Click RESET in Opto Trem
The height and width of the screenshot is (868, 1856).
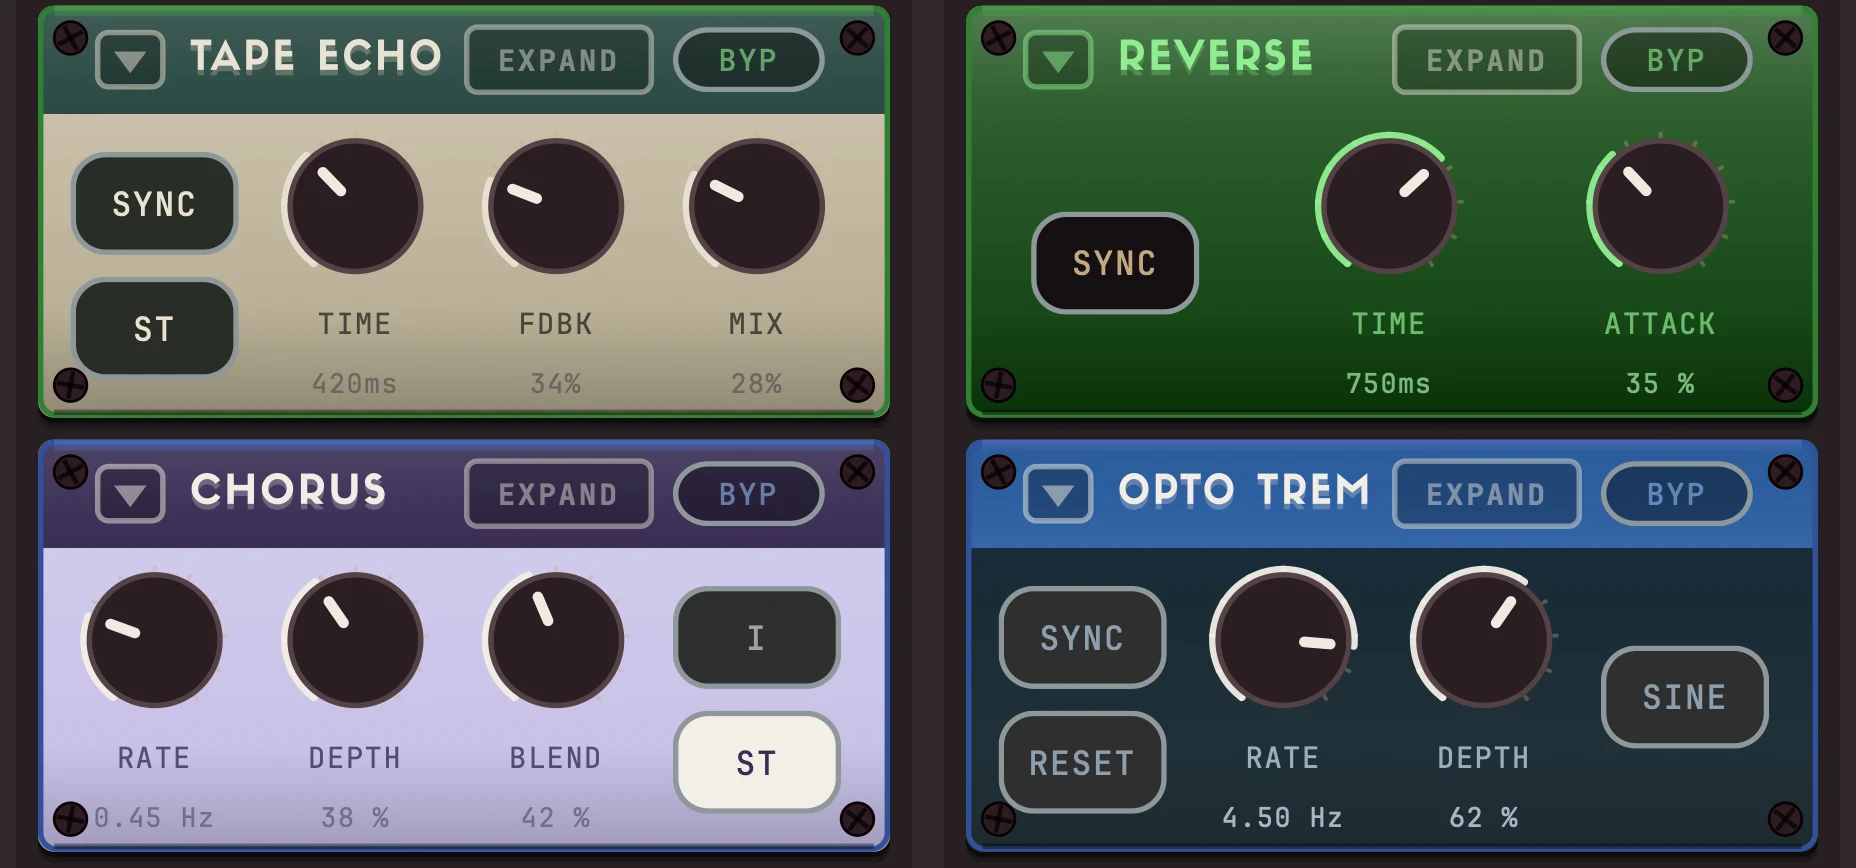click(1083, 763)
